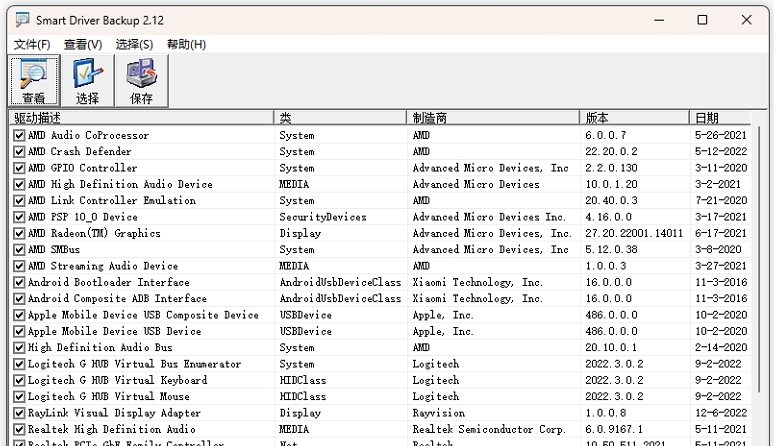This screenshot has width=774, height=446.
Task: Open the 选择(S) menu
Action: pyautogui.click(x=134, y=44)
